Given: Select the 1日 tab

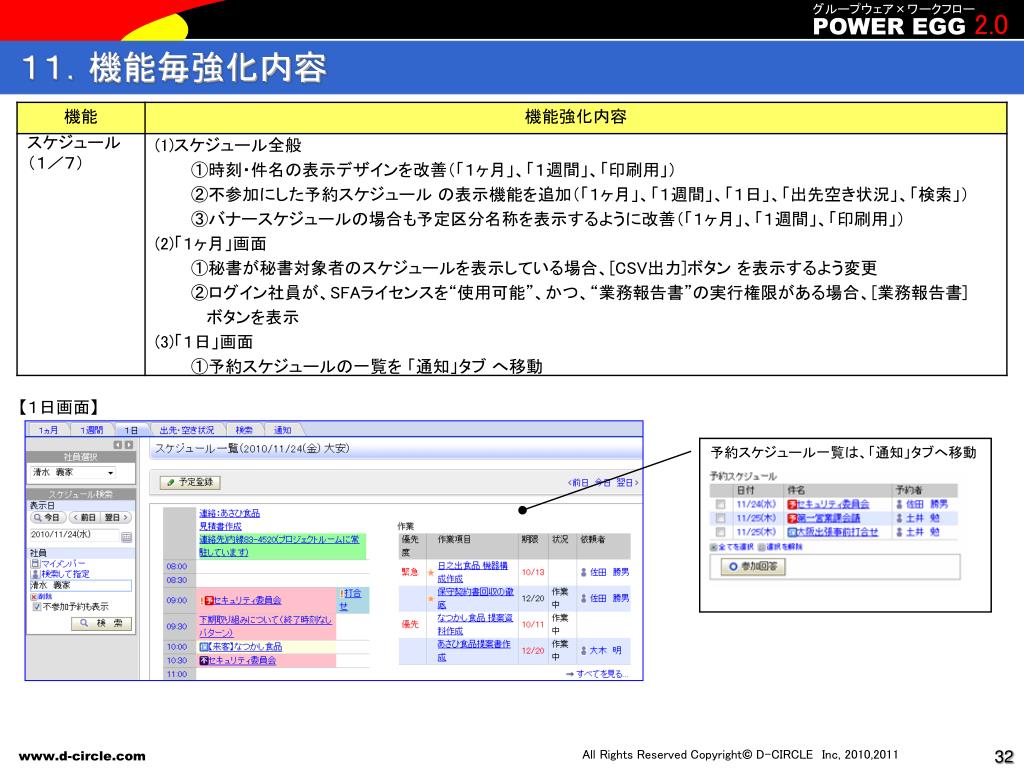Looking at the screenshot, I should pyautogui.click(x=131, y=430).
